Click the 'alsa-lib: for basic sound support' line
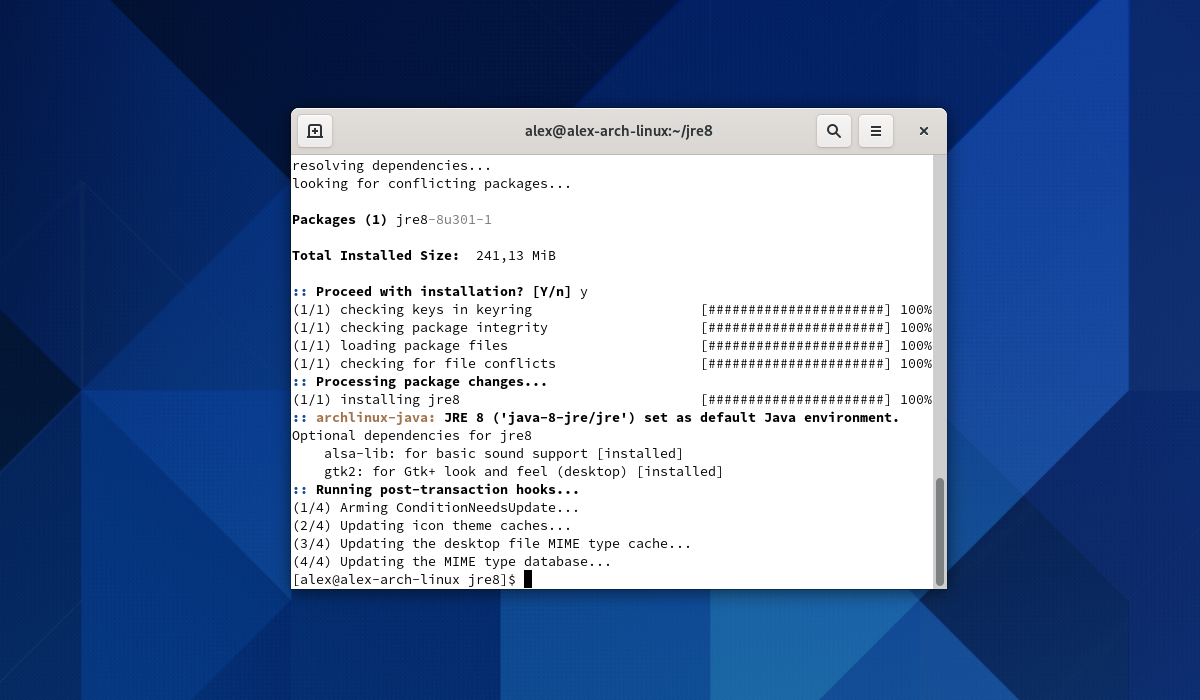 click(x=504, y=453)
